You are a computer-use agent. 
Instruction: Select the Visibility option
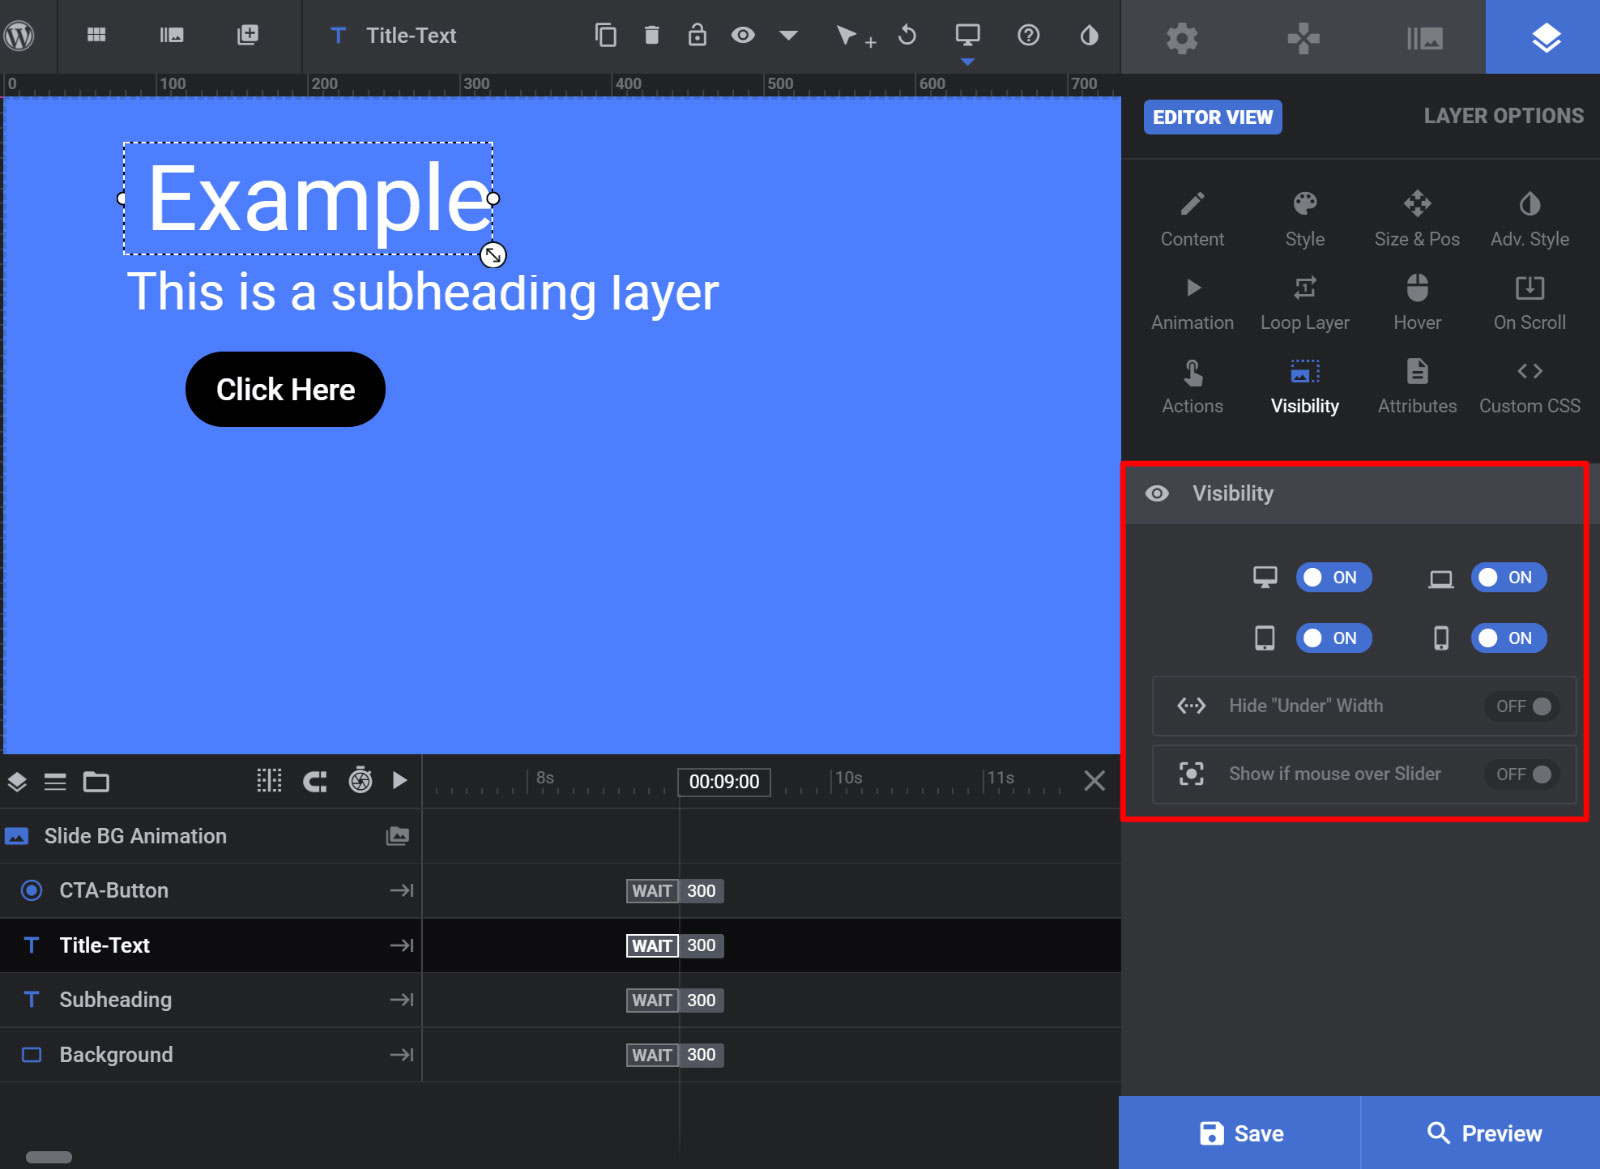tap(1305, 387)
